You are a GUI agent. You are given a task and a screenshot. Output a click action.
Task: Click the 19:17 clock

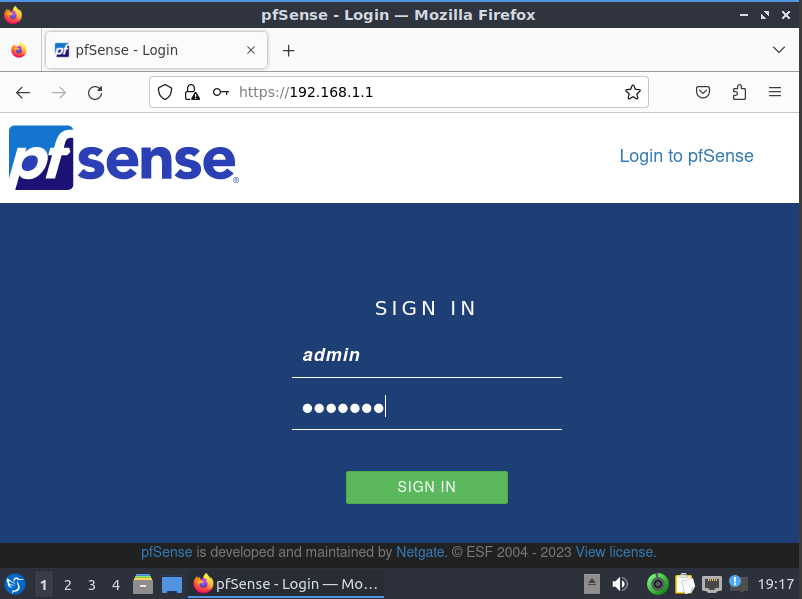(776, 584)
